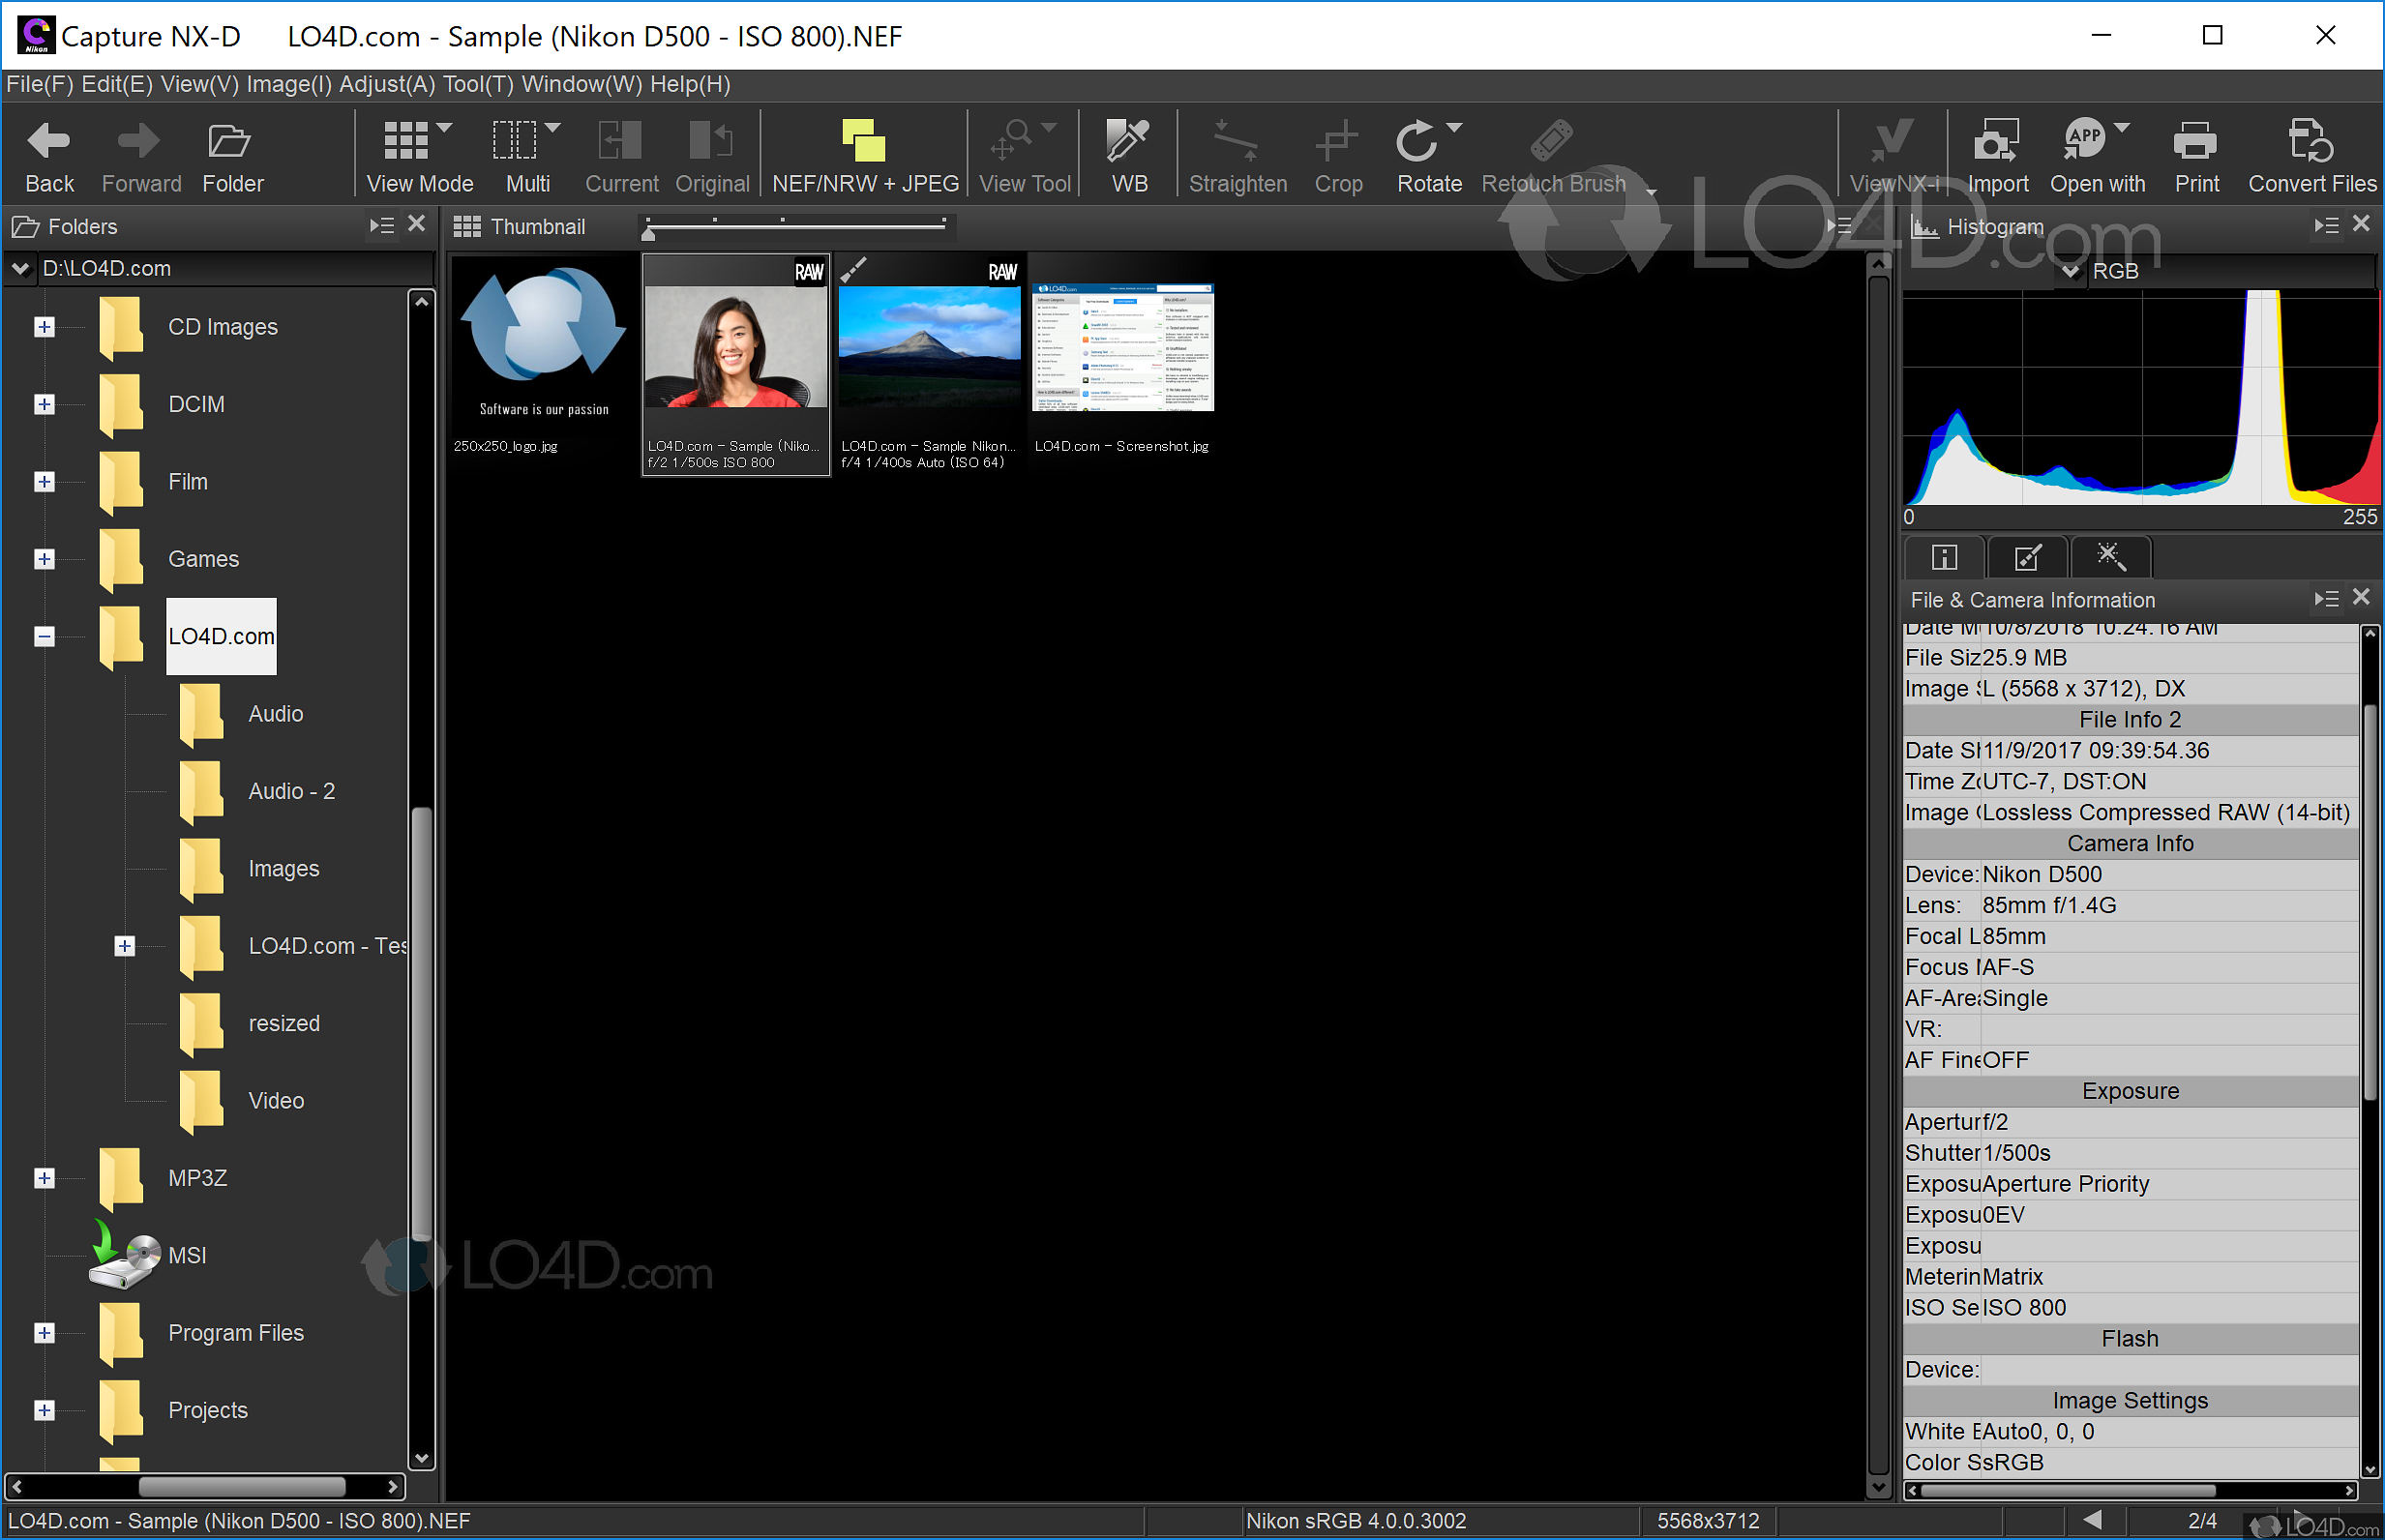Expand the DCIM folder
Viewport: 2385px width, 1540px height.
click(x=44, y=404)
